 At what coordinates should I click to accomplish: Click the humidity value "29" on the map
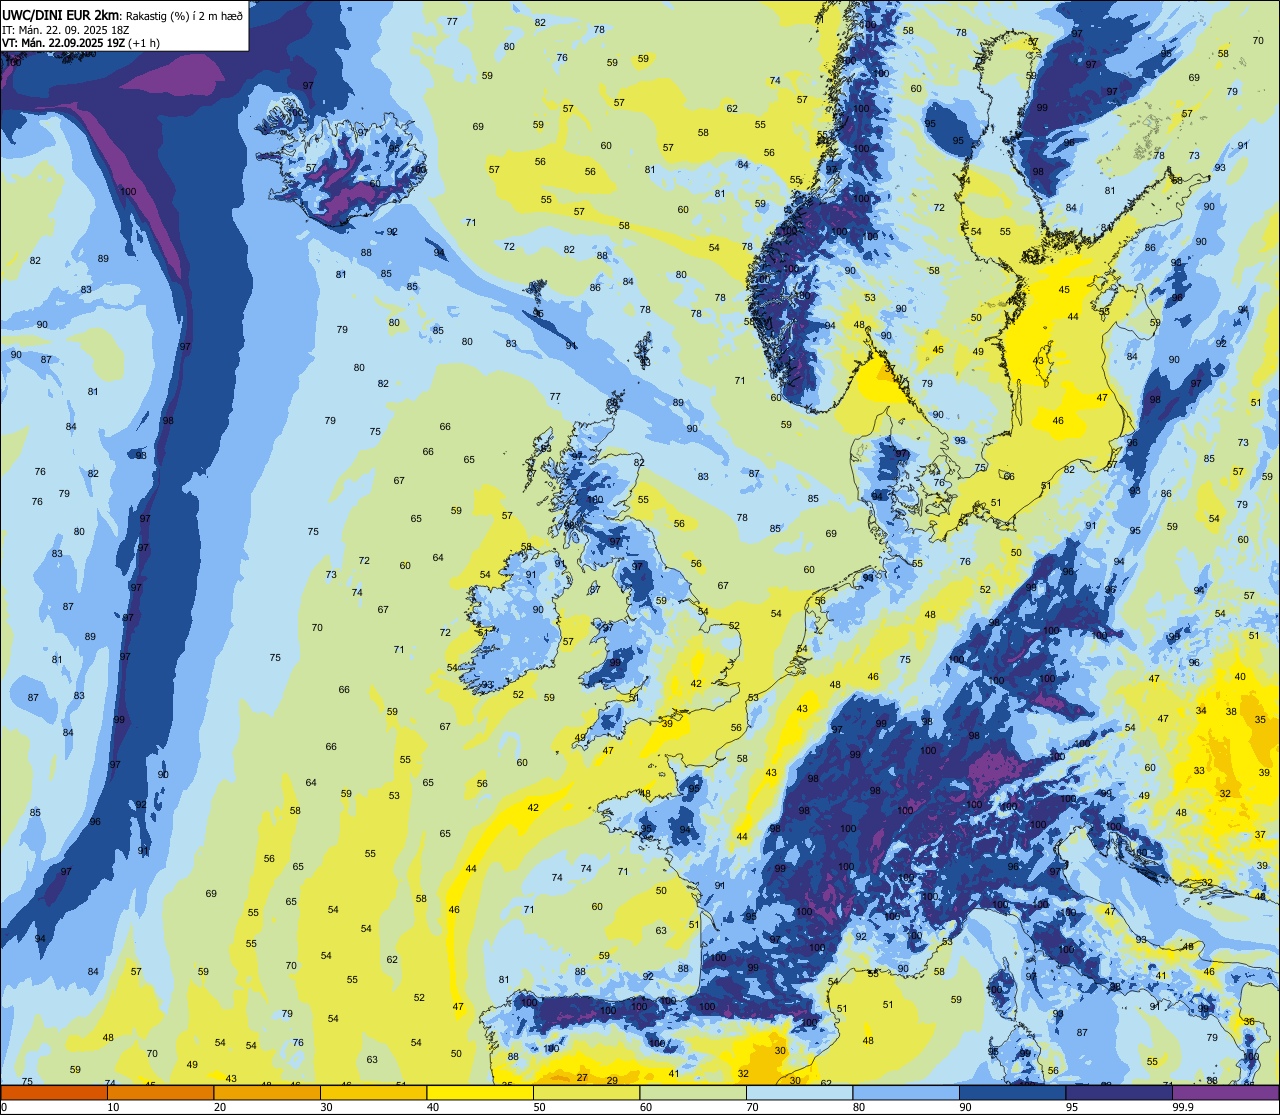point(612,1080)
